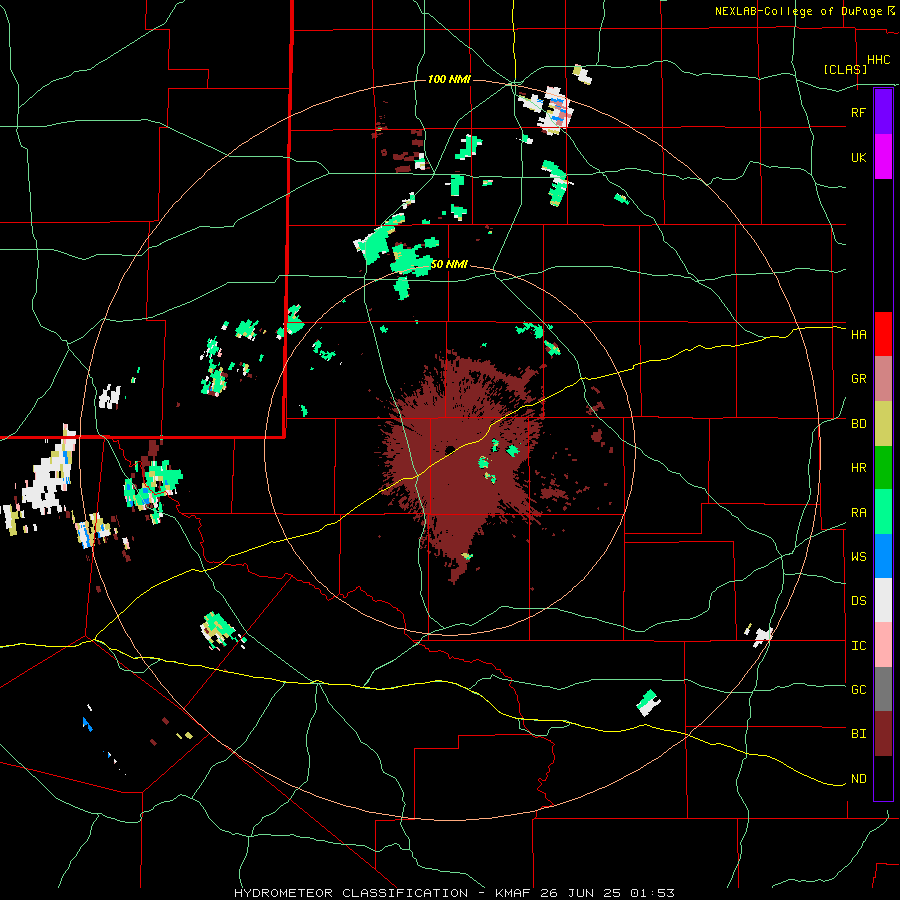900x900 pixels.
Task: Click the RF purple legend swatch
Action: tap(883, 112)
